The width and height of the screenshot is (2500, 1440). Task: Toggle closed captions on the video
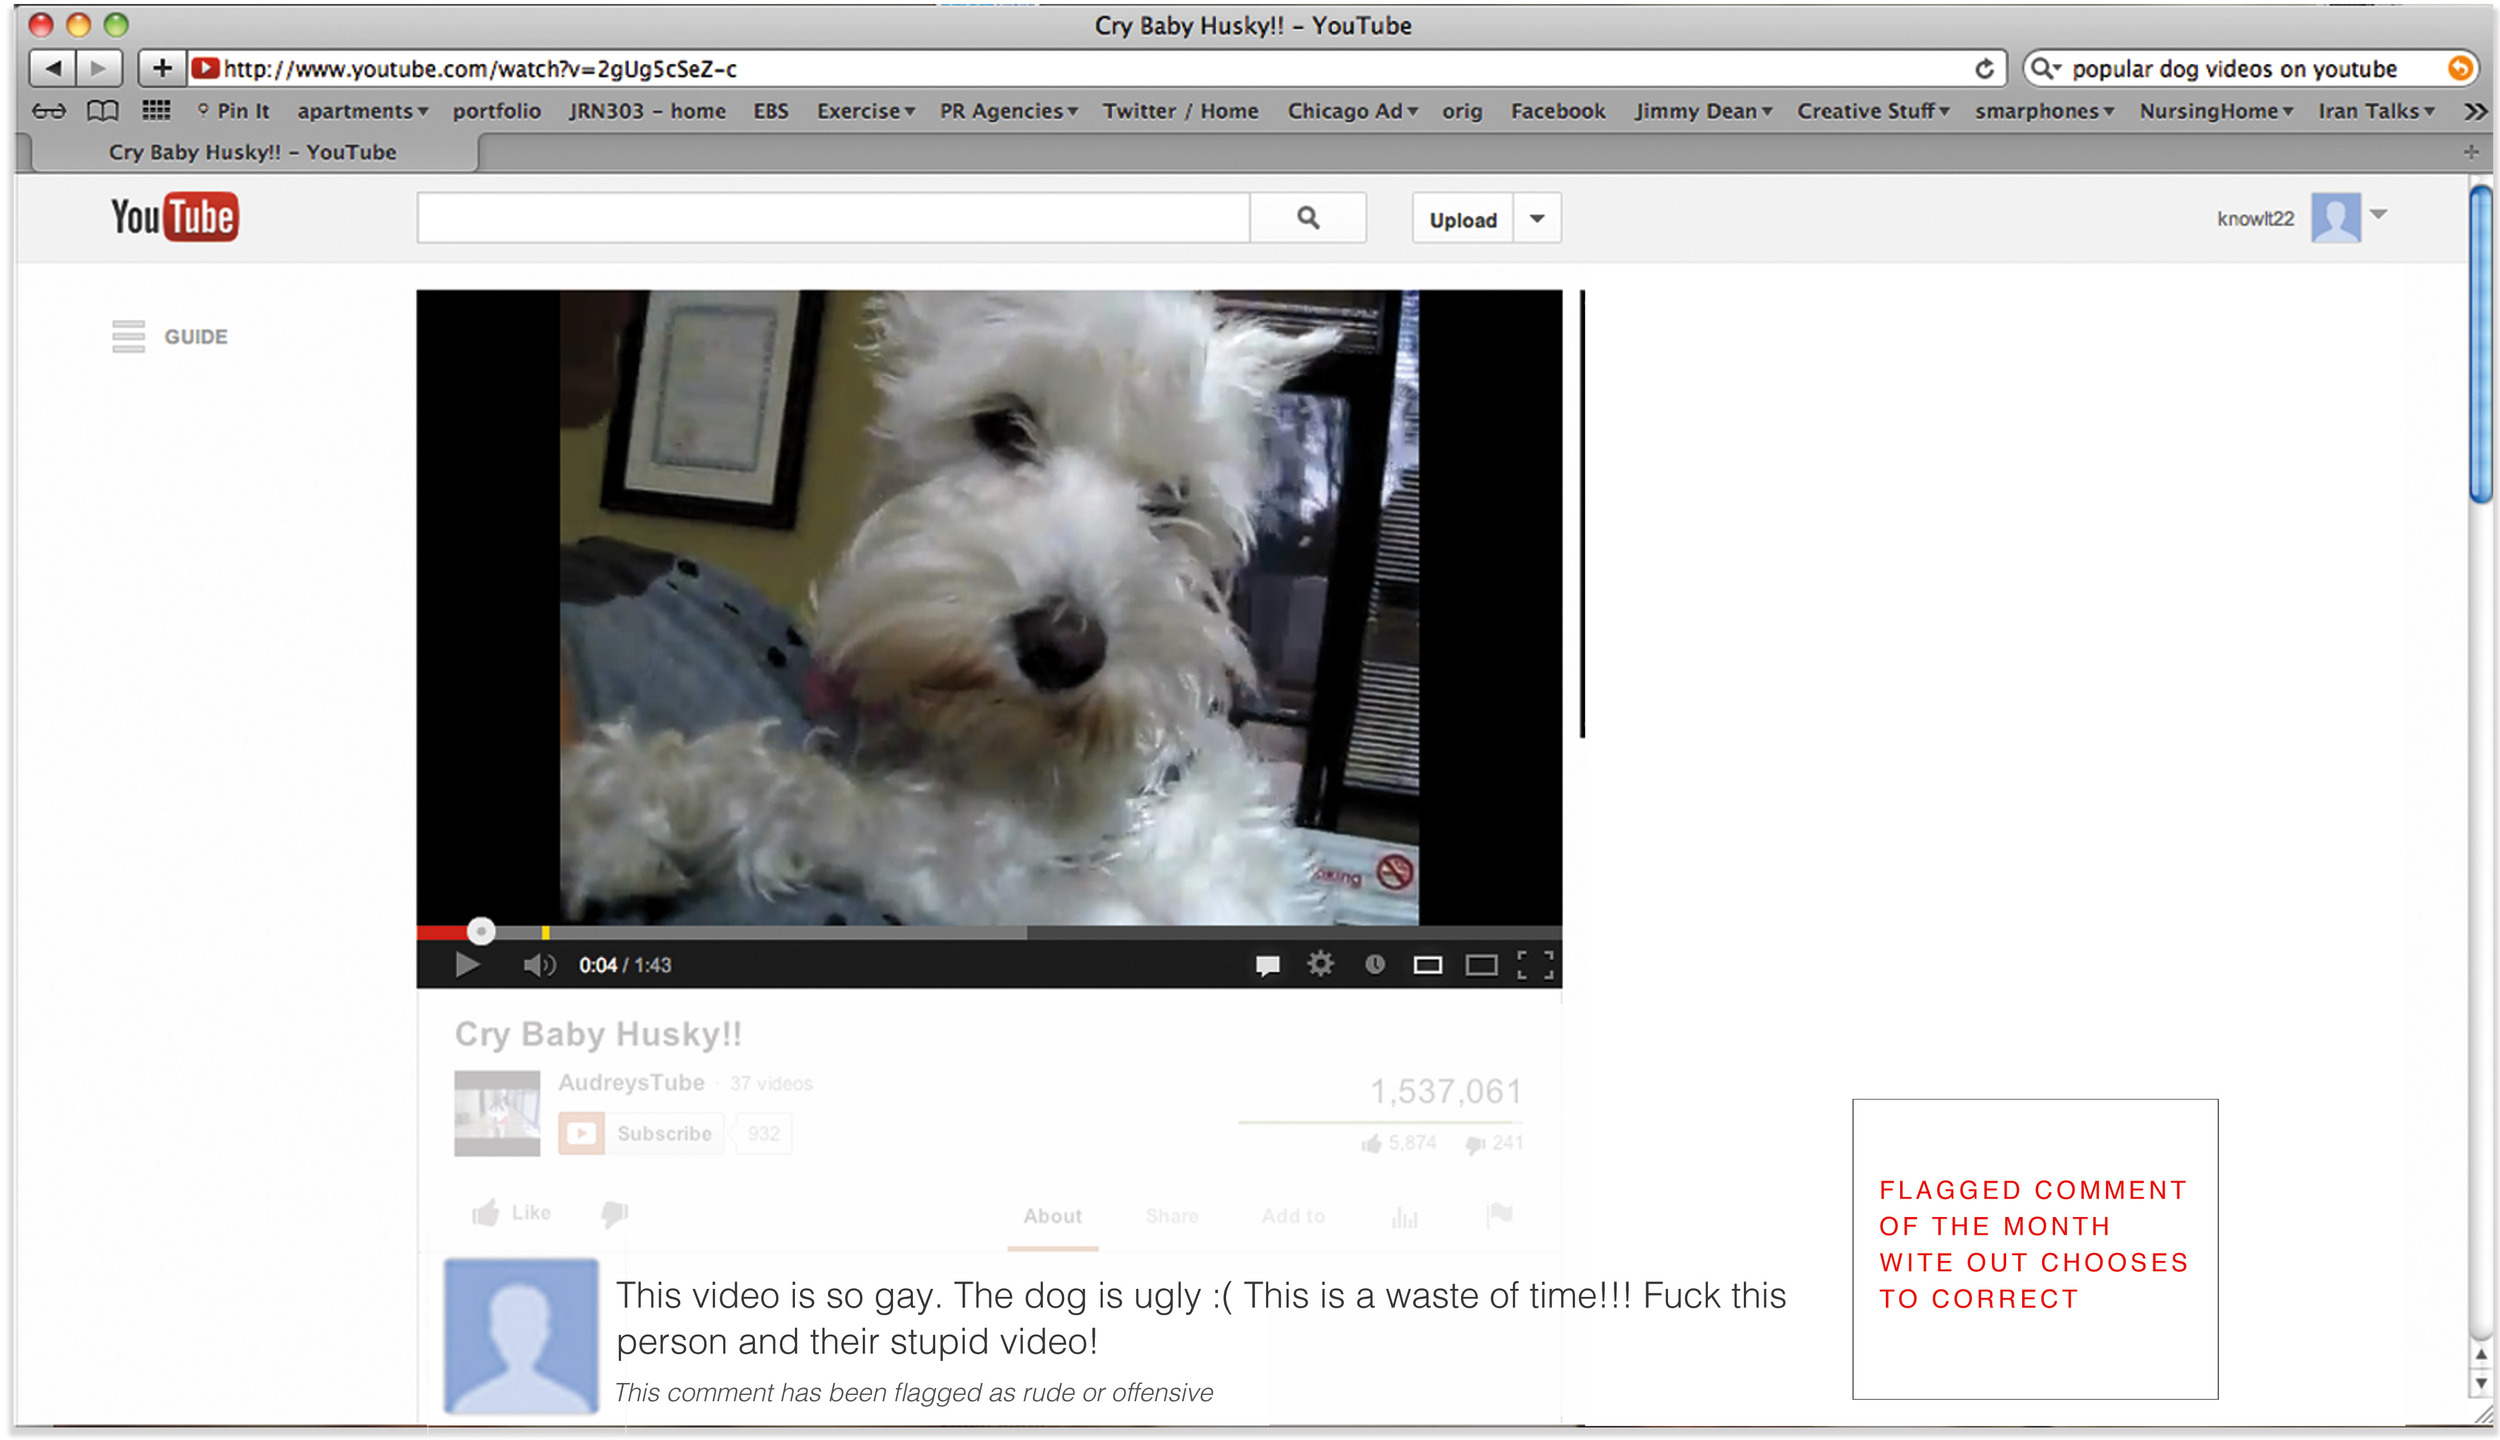[1268, 965]
